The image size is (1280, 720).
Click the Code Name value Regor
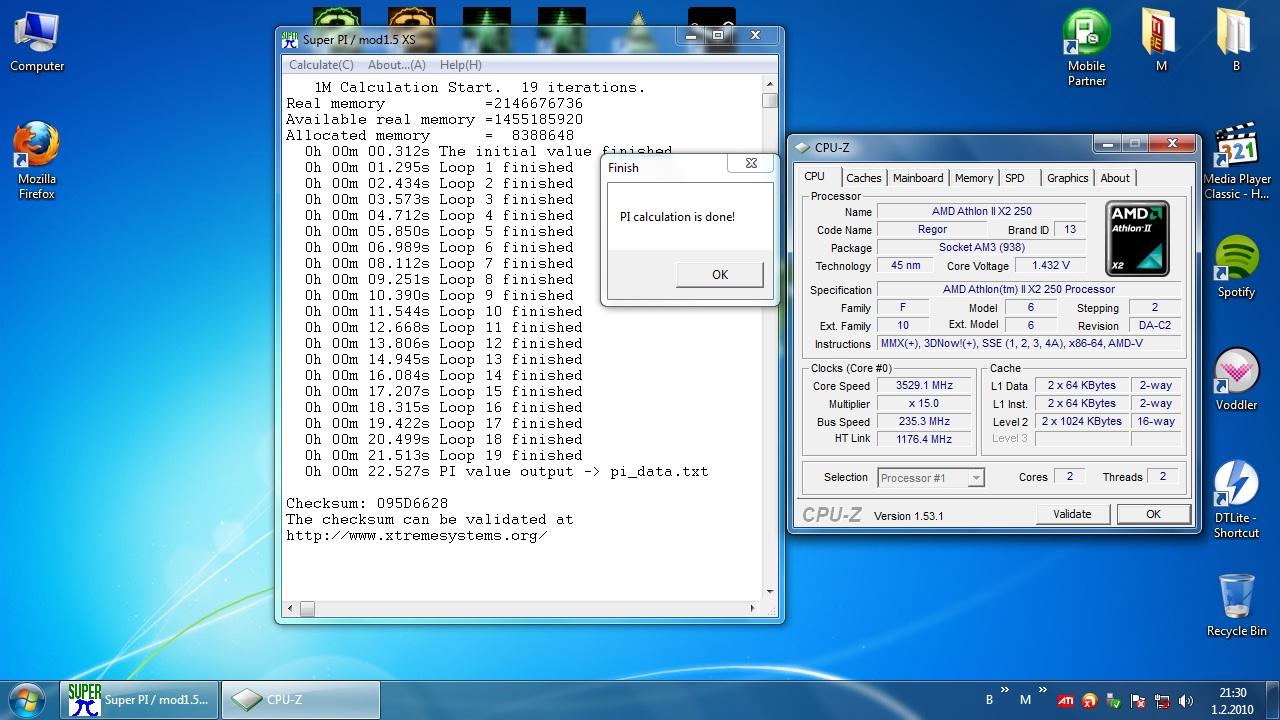(x=933, y=230)
